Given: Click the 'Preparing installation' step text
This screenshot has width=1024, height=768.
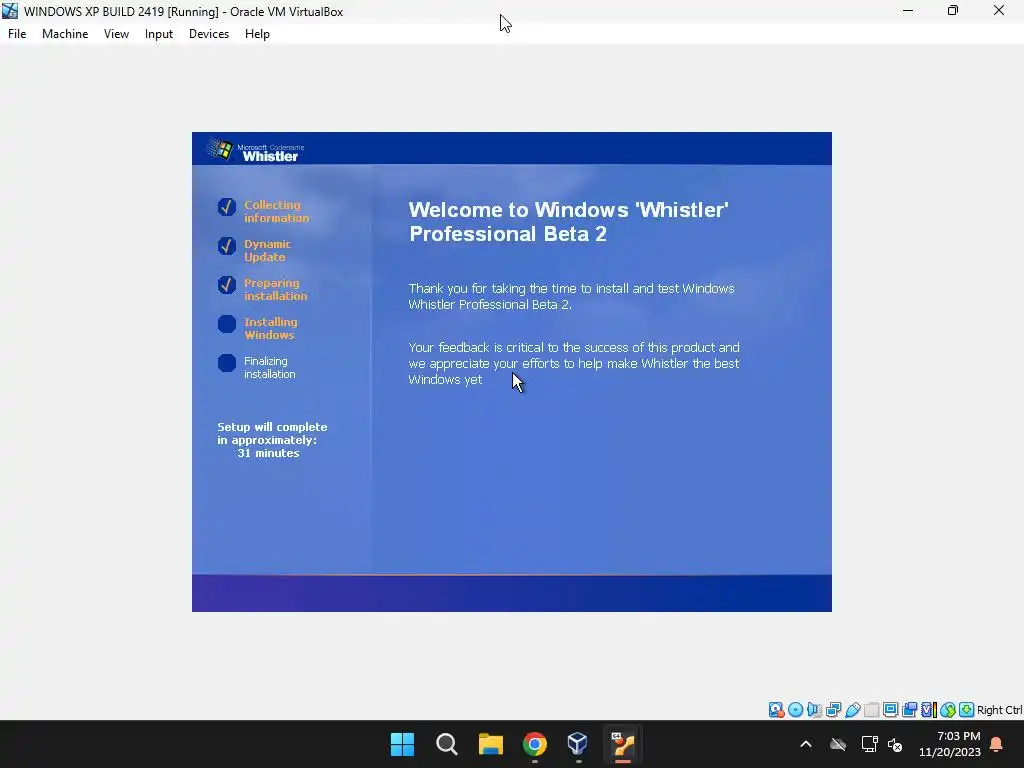Looking at the screenshot, I should 275,289.
